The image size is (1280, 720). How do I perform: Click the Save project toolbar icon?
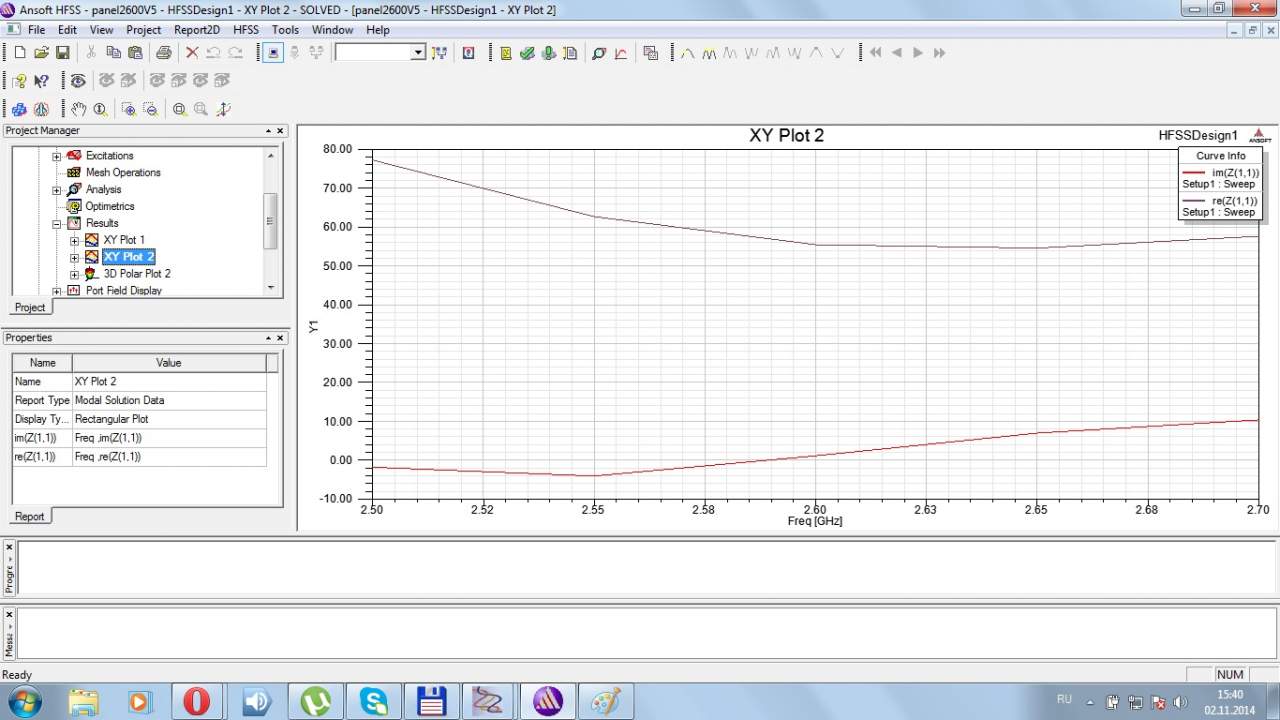(62, 53)
